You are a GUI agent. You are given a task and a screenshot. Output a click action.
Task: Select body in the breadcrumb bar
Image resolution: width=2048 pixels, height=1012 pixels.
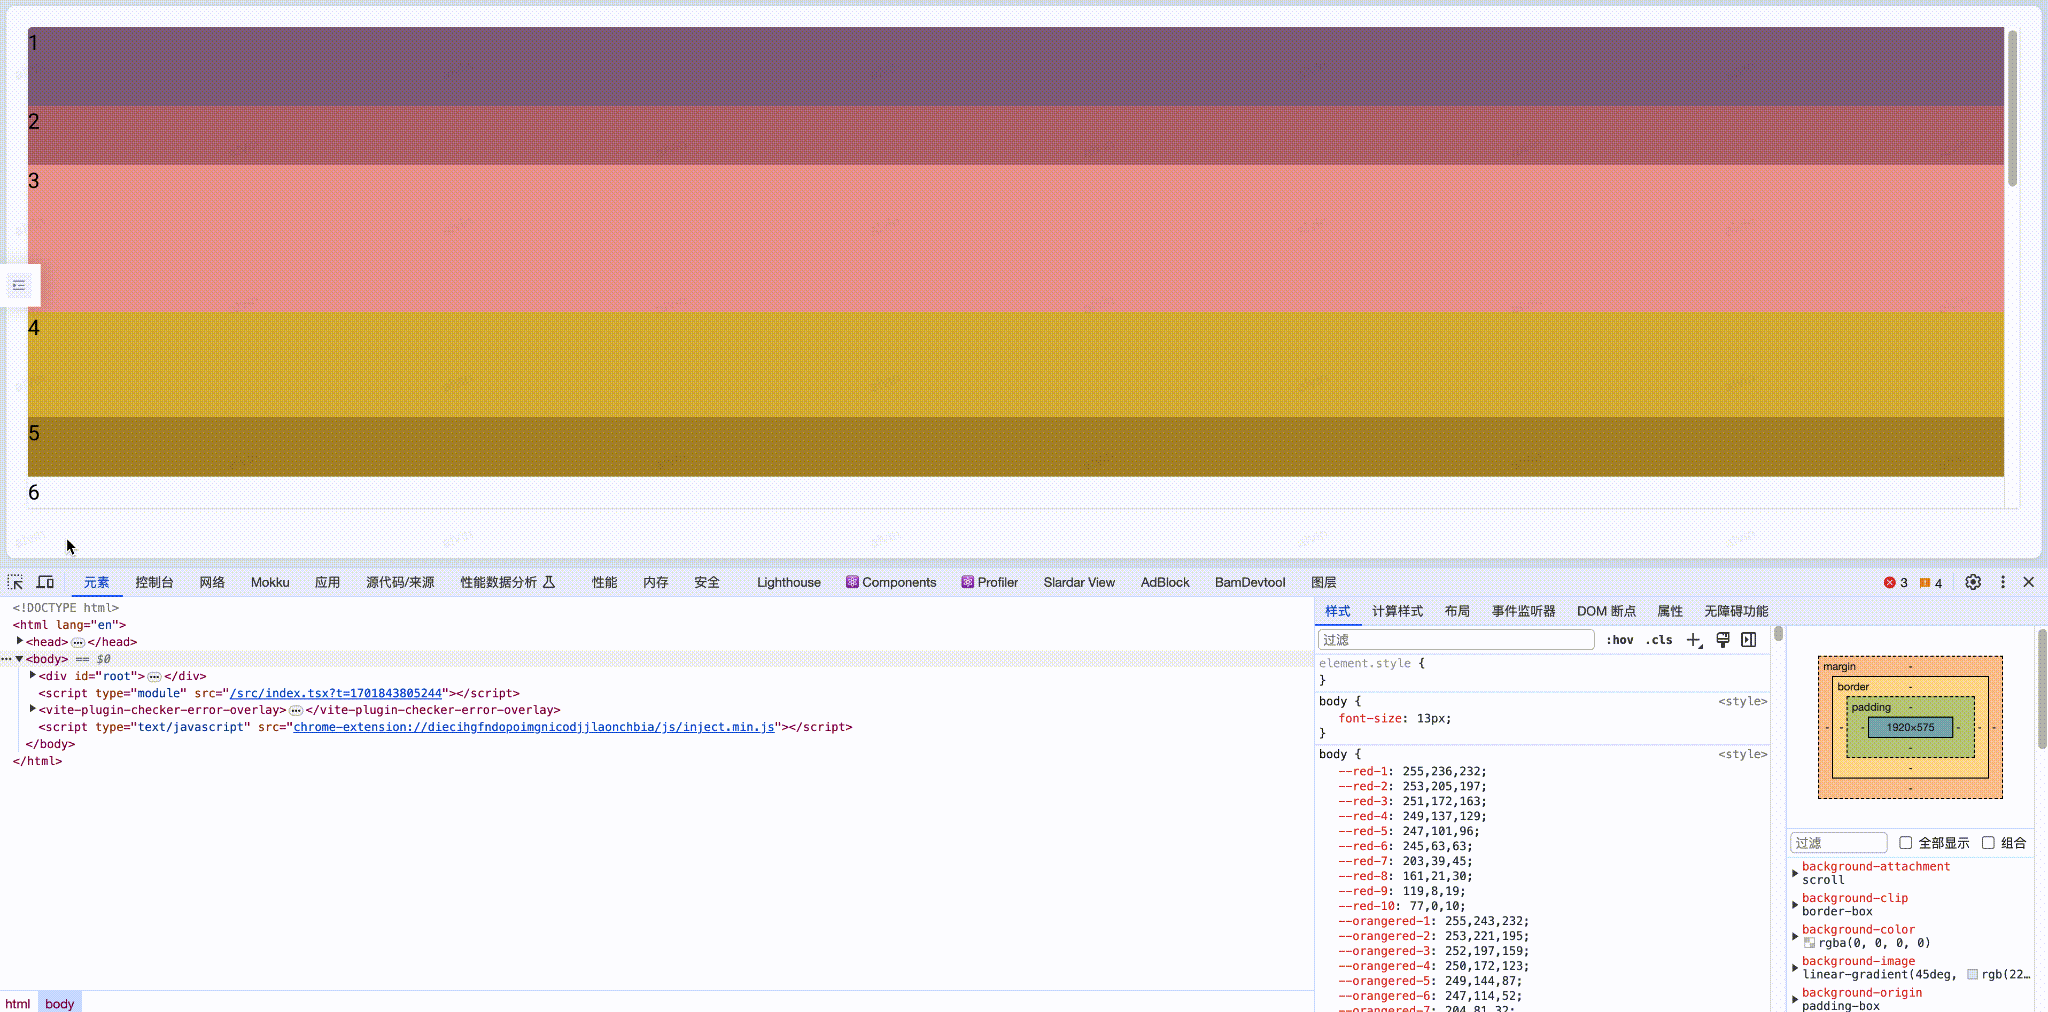pyautogui.click(x=59, y=1003)
